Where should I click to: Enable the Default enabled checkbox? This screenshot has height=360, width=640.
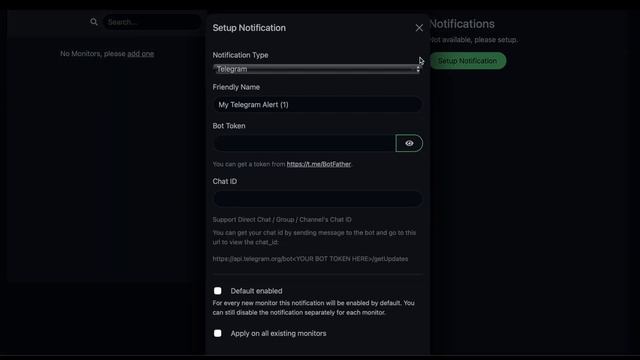pyautogui.click(x=218, y=291)
